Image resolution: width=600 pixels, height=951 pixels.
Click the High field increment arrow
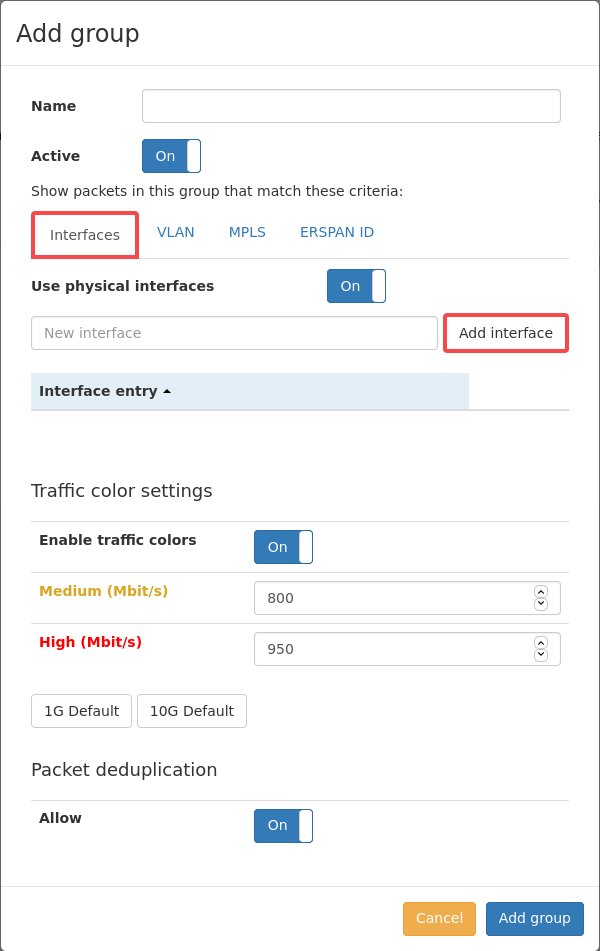click(x=541, y=642)
